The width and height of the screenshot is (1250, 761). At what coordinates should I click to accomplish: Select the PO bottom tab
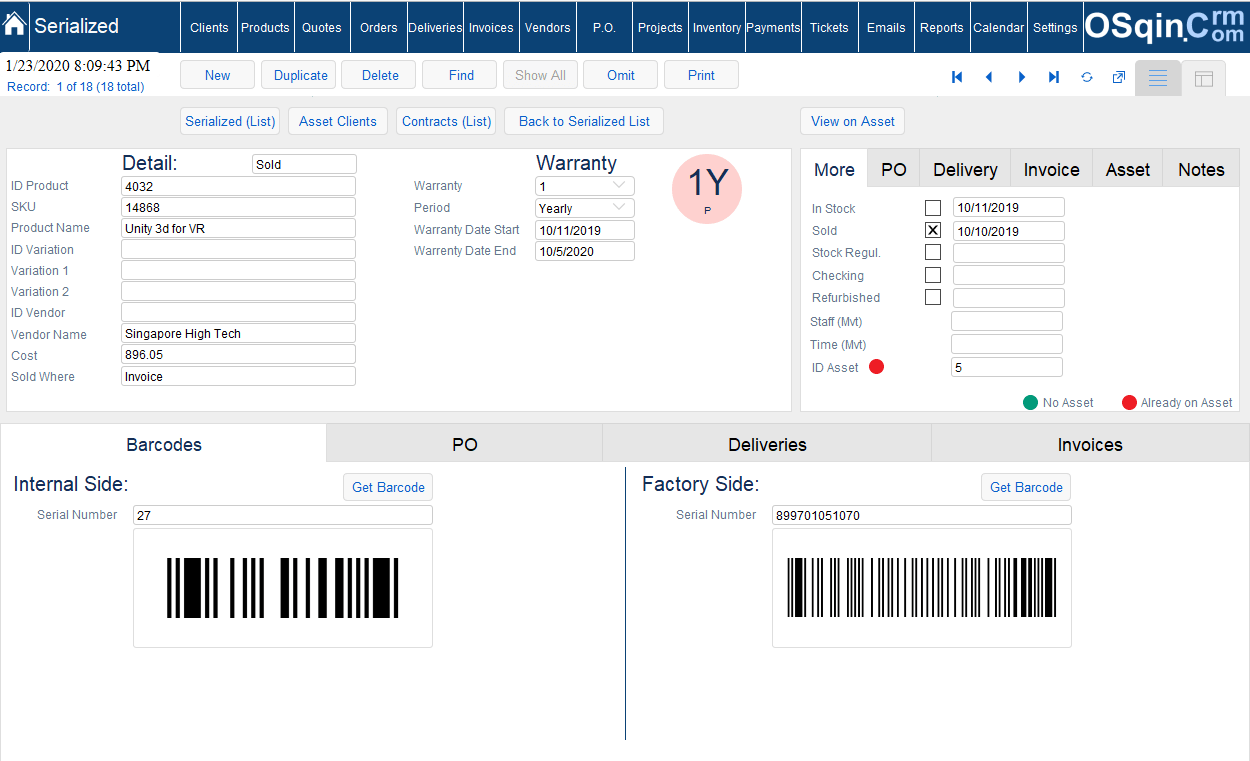point(465,444)
